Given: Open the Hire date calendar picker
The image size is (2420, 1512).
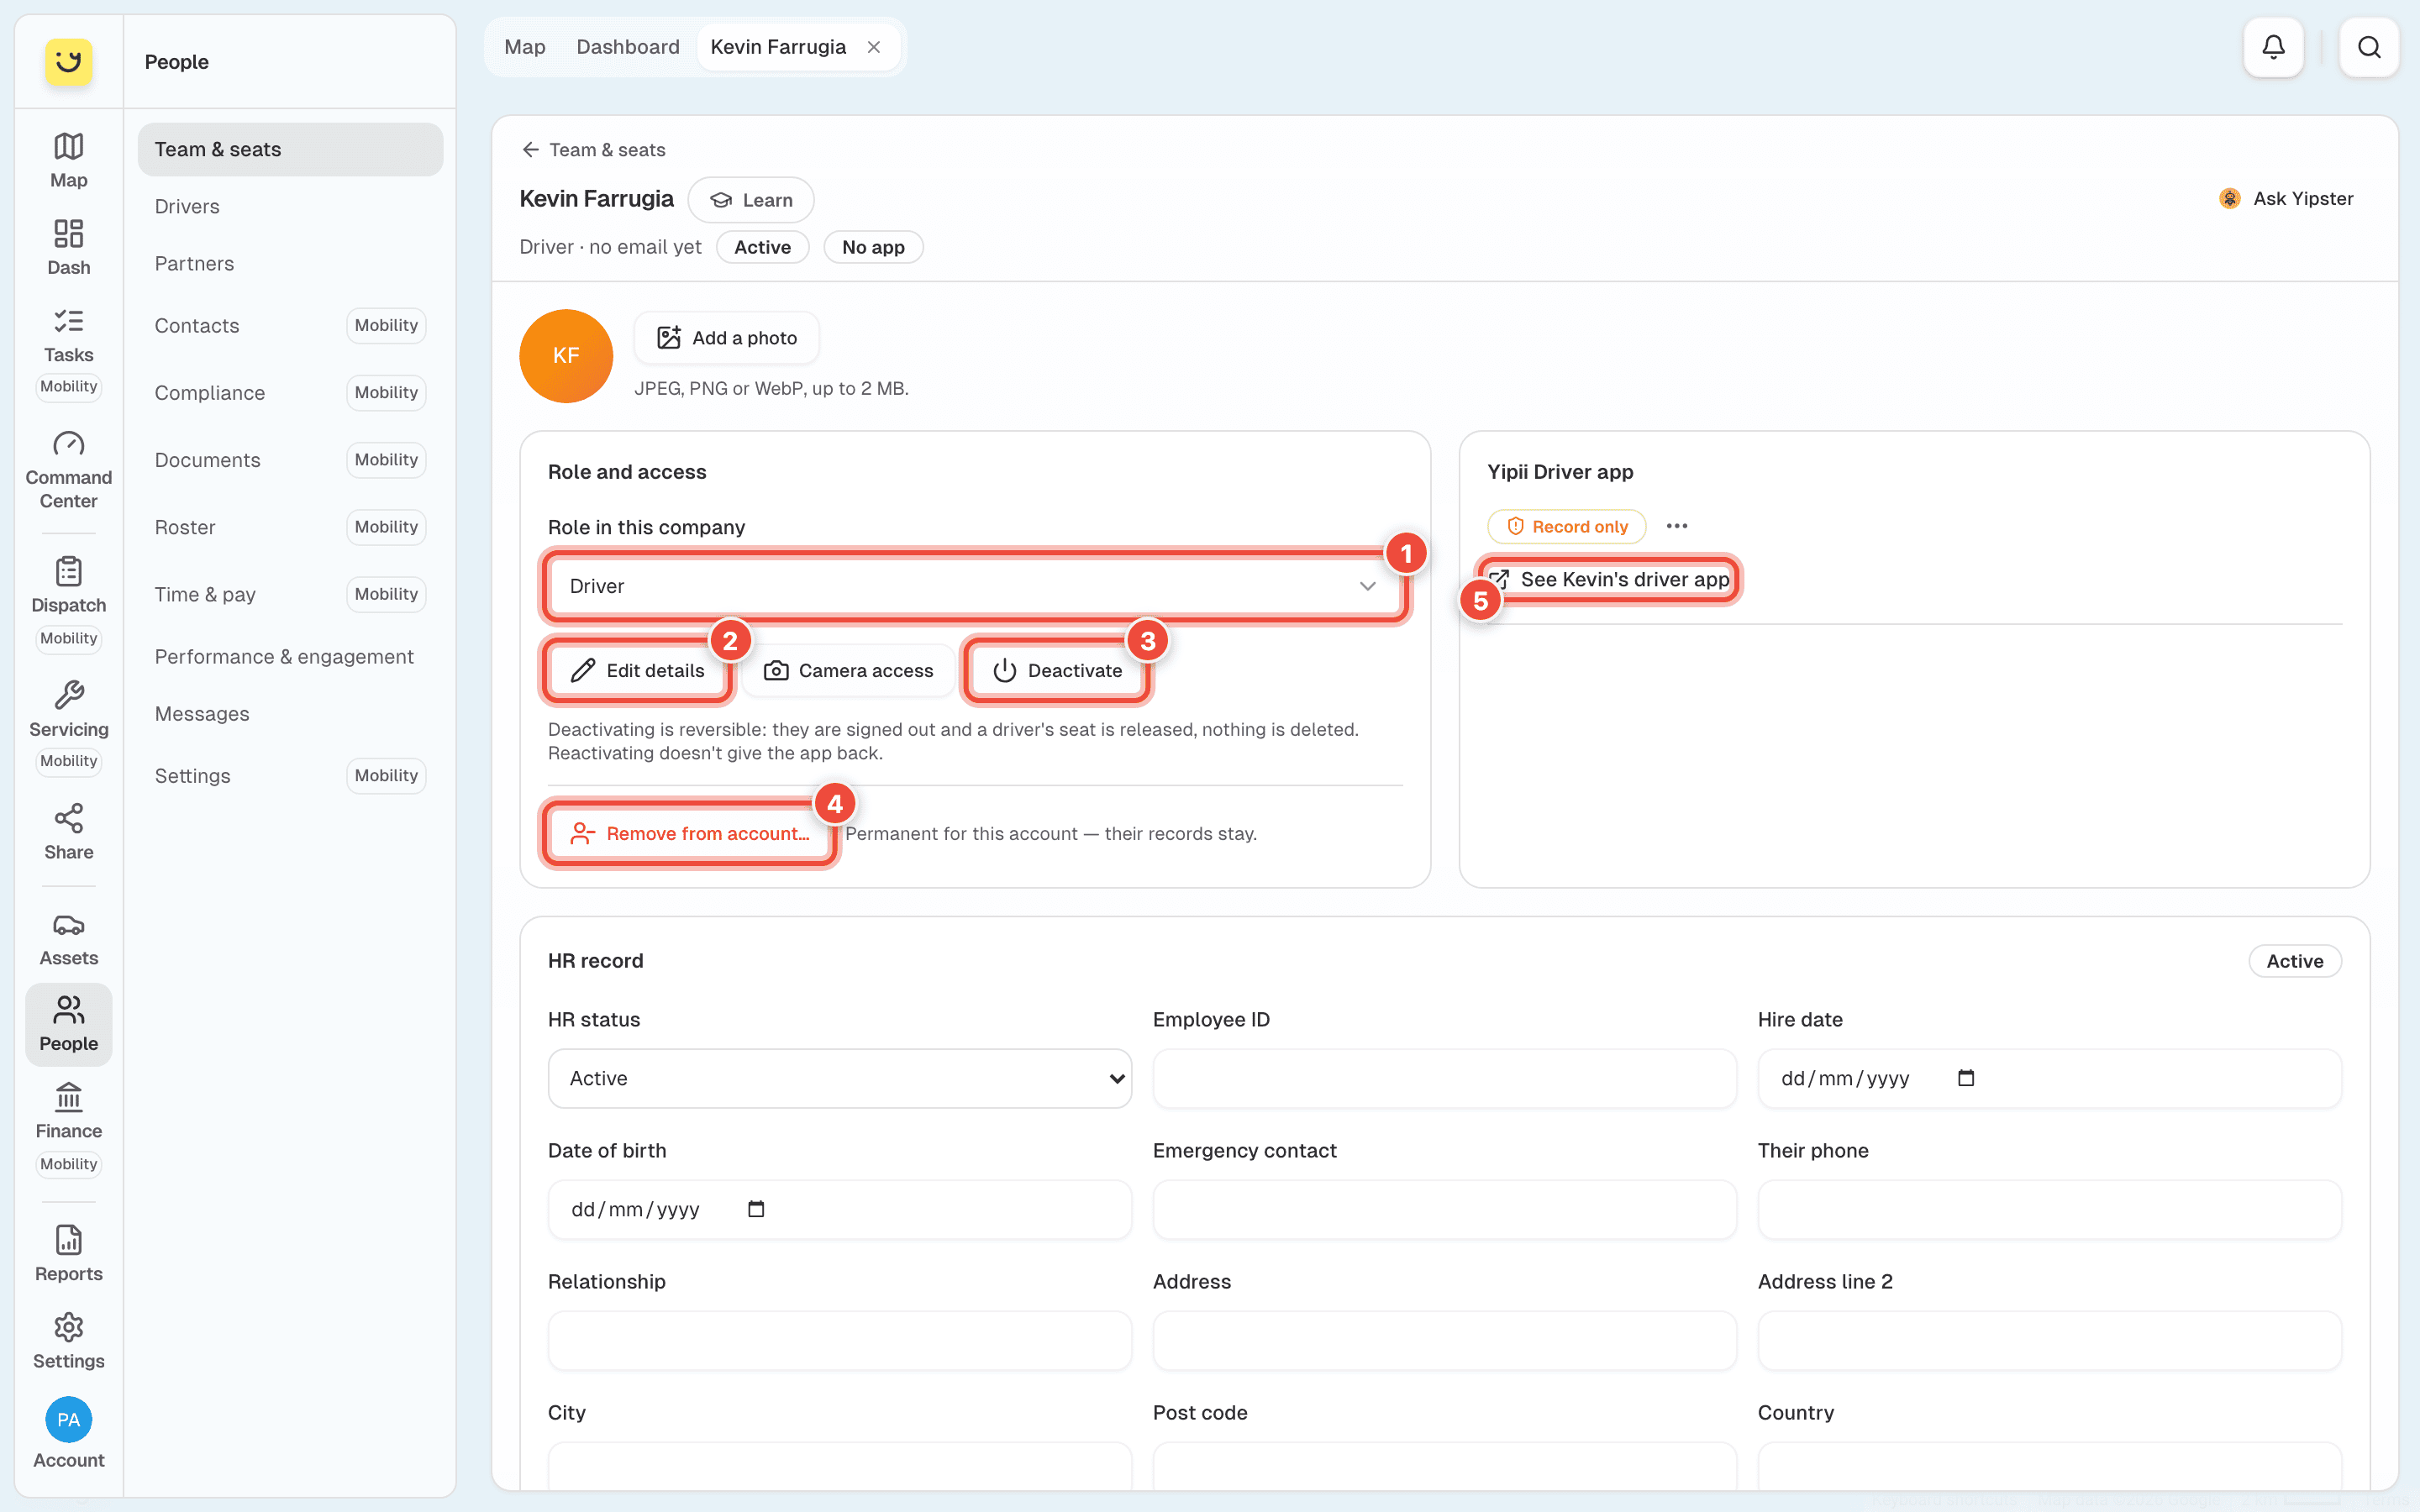Looking at the screenshot, I should point(1965,1078).
